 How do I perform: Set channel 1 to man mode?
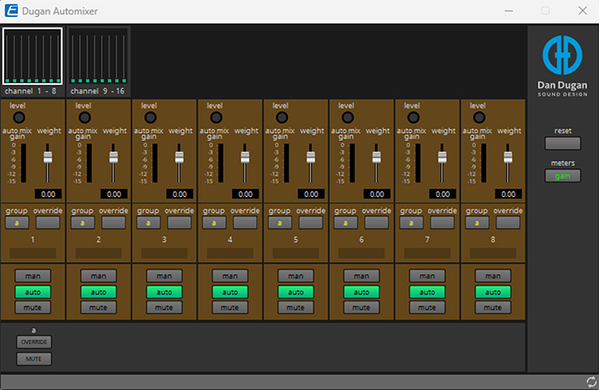33,276
